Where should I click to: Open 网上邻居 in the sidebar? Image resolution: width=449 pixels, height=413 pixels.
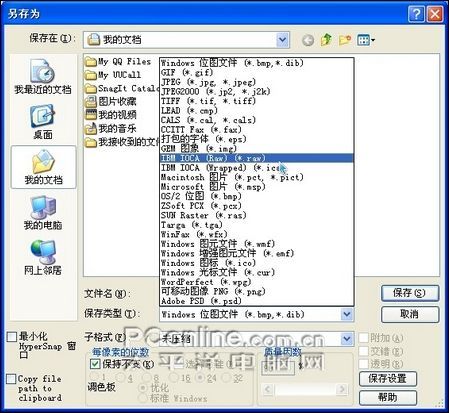(43, 257)
